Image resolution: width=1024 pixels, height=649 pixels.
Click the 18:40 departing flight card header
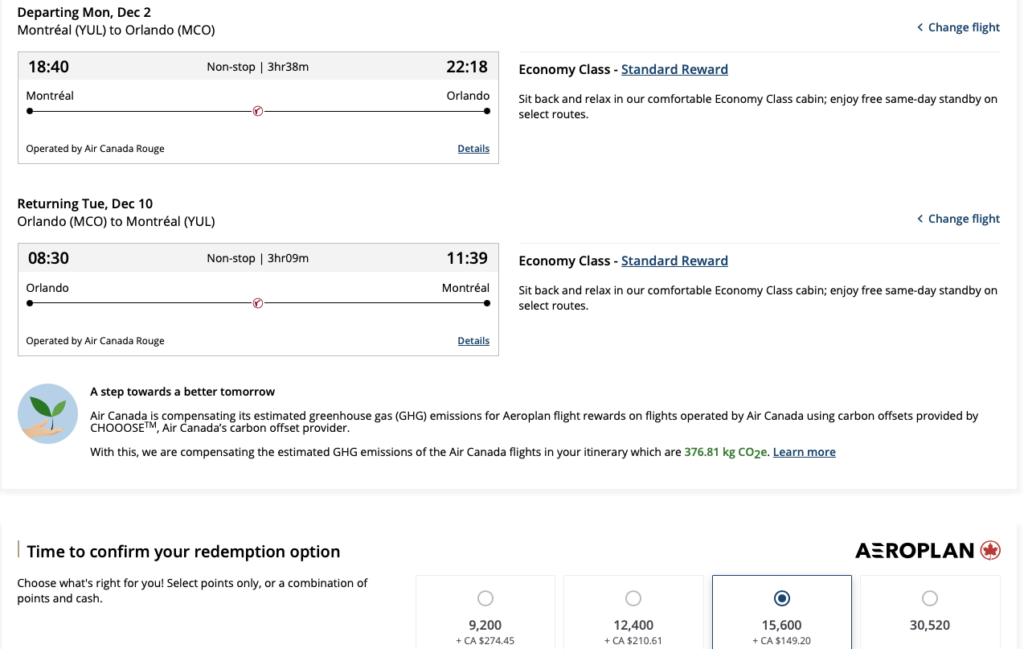click(x=258, y=67)
